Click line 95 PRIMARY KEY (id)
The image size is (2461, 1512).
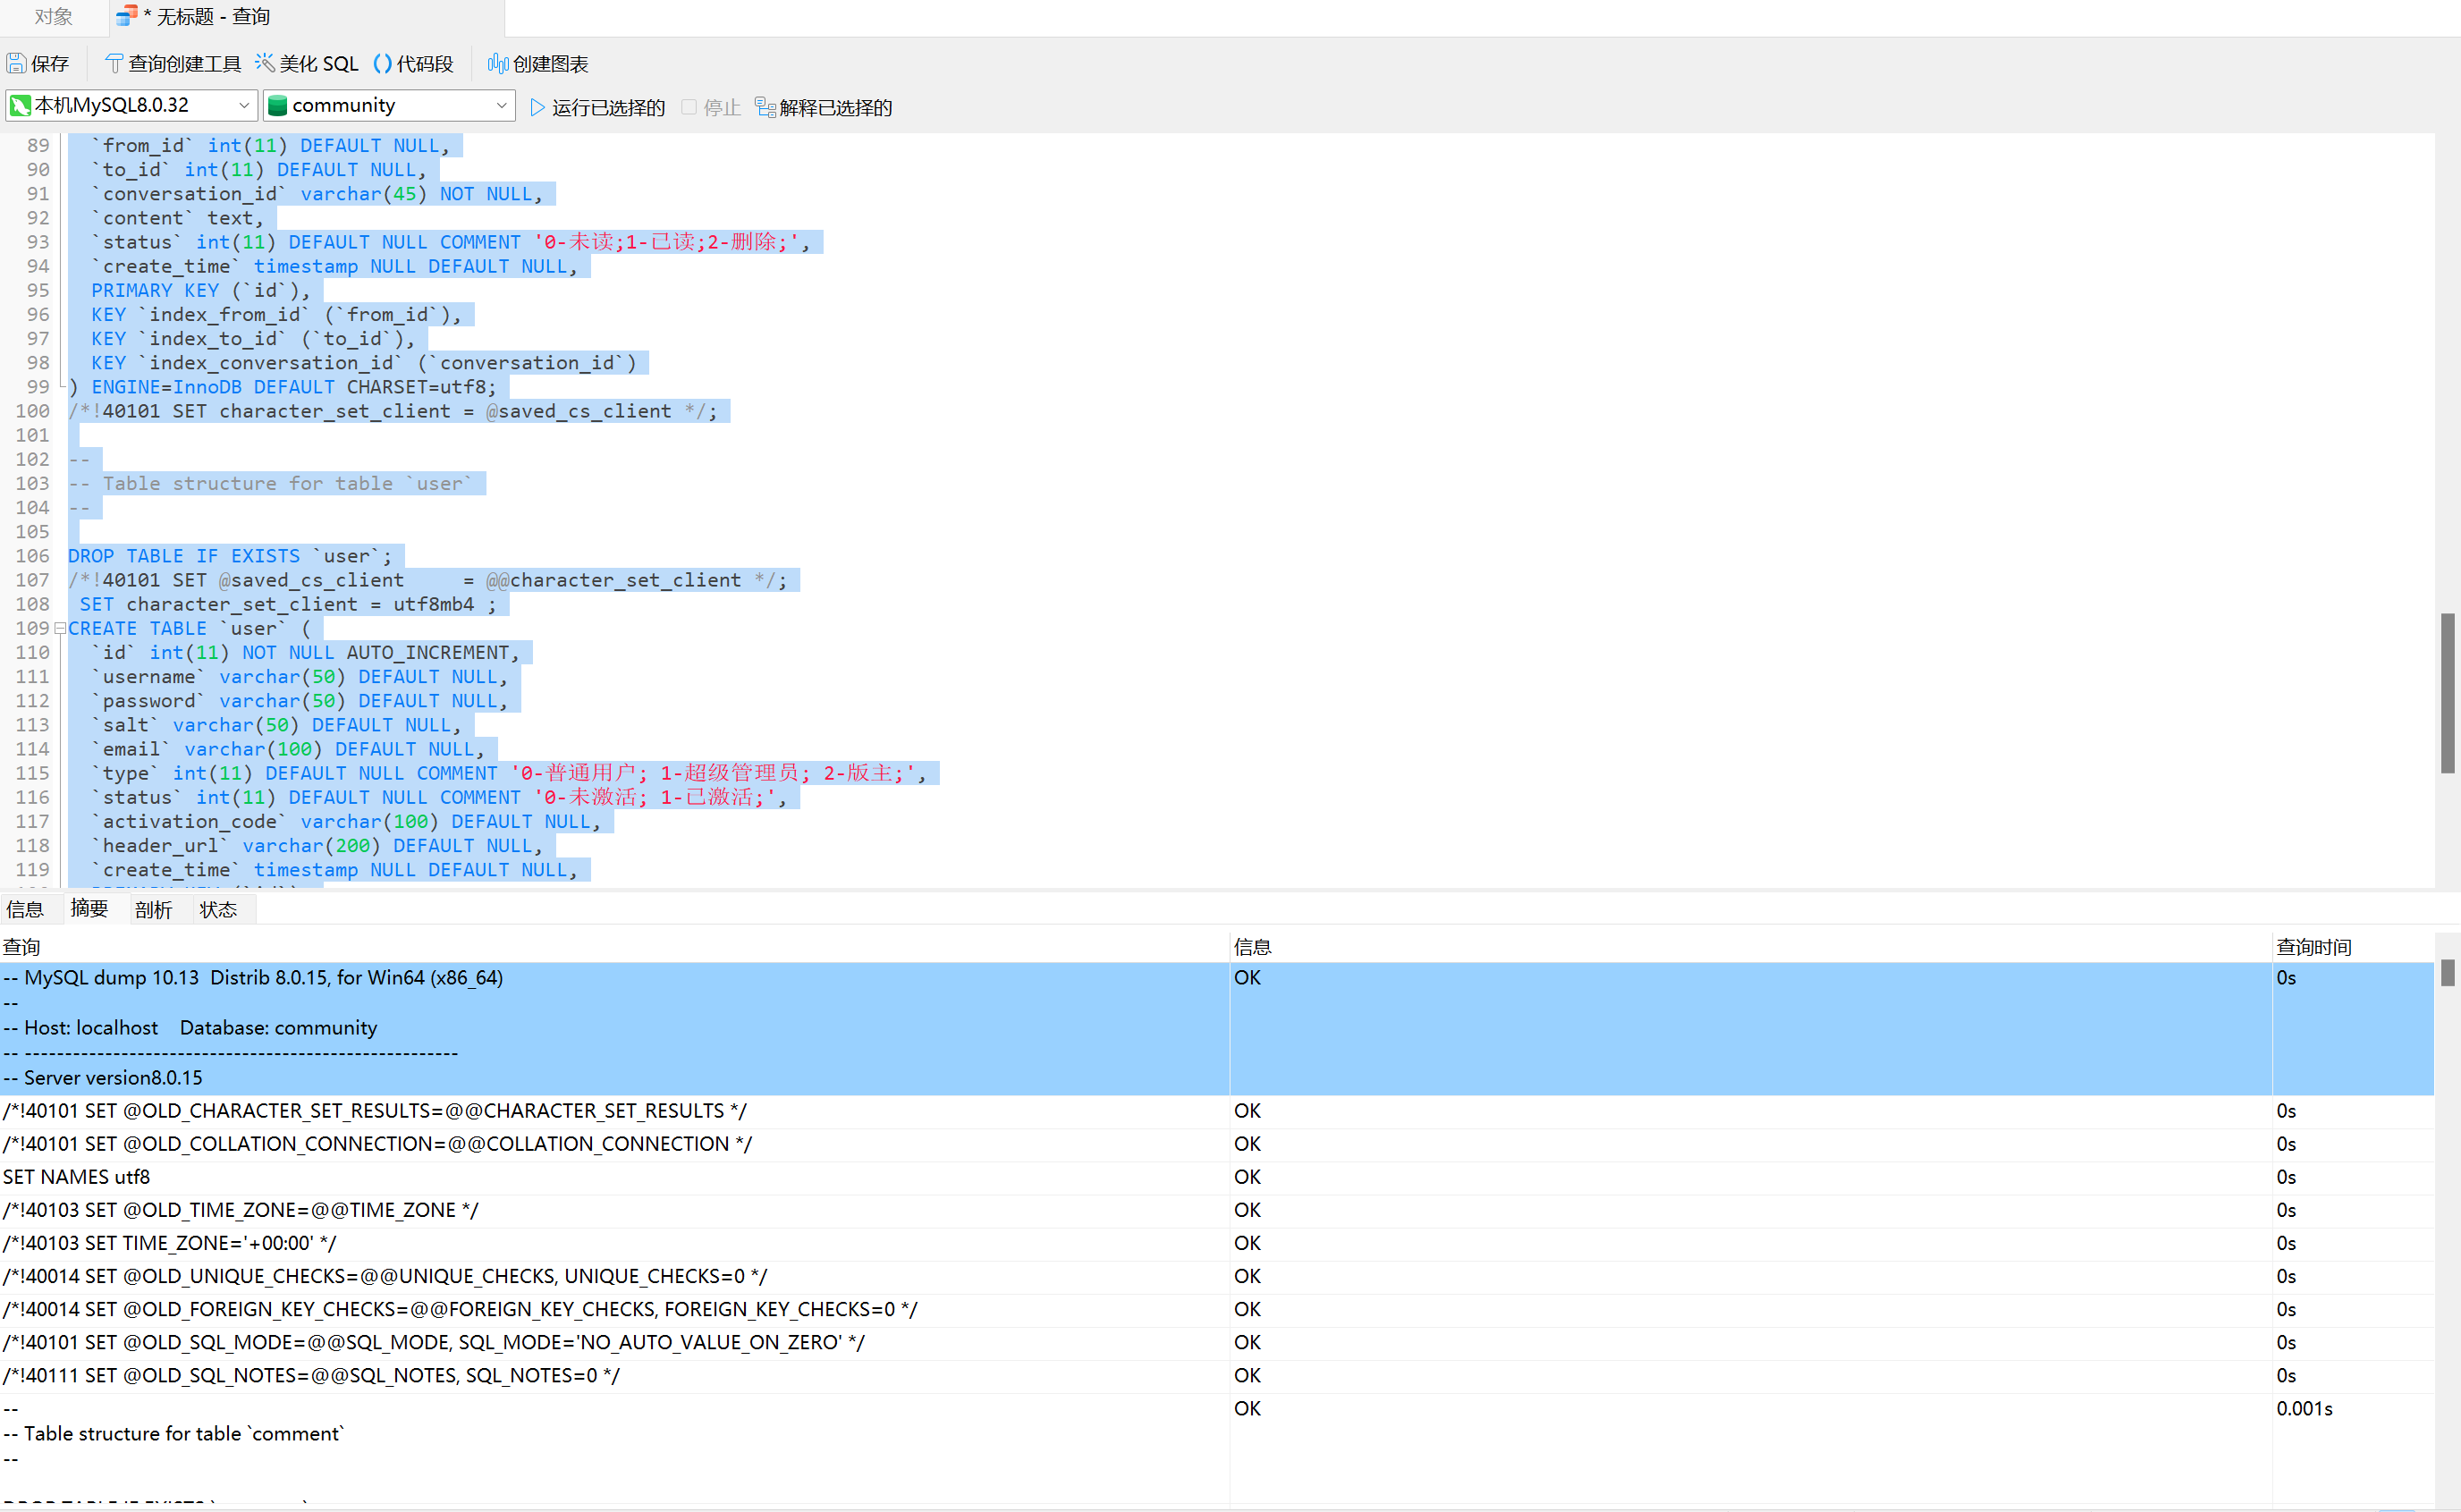[x=201, y=290]
